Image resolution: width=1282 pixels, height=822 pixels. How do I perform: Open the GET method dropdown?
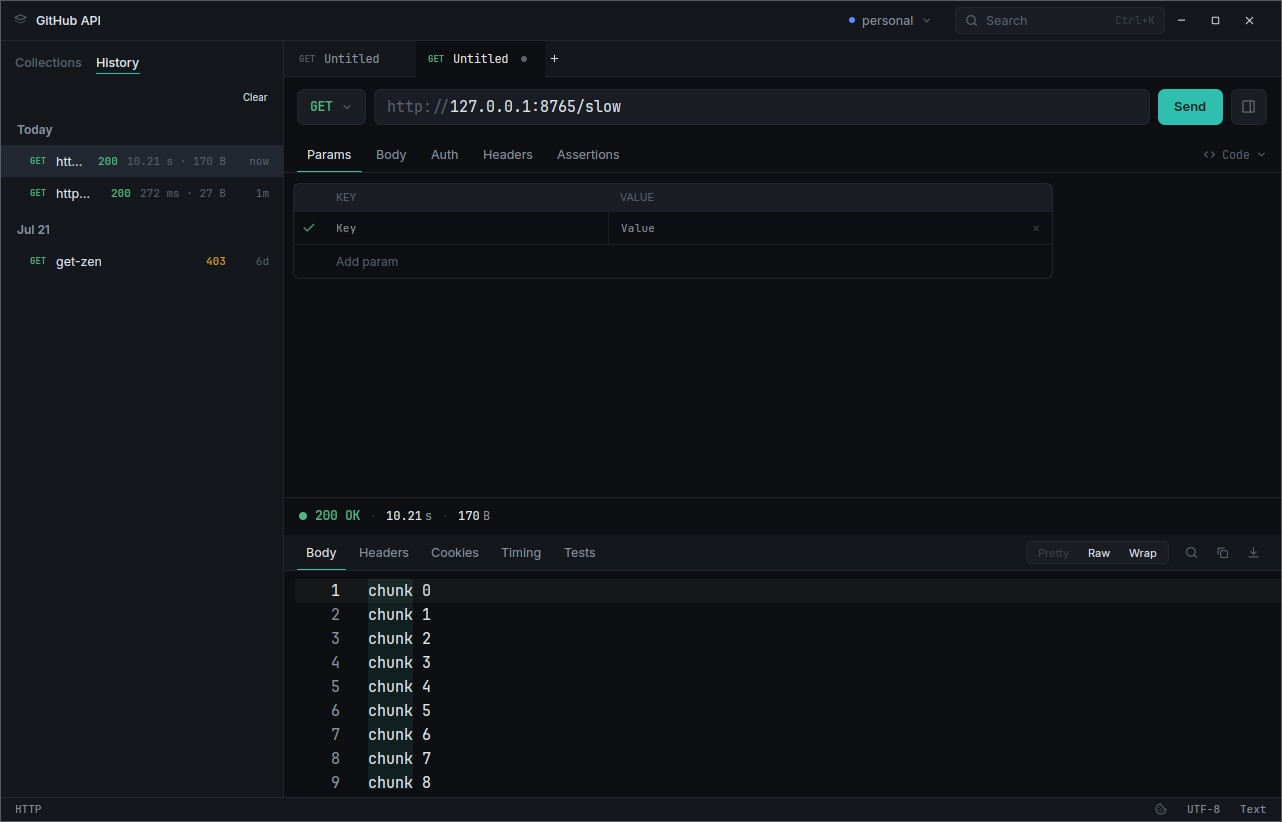point(331,107)
